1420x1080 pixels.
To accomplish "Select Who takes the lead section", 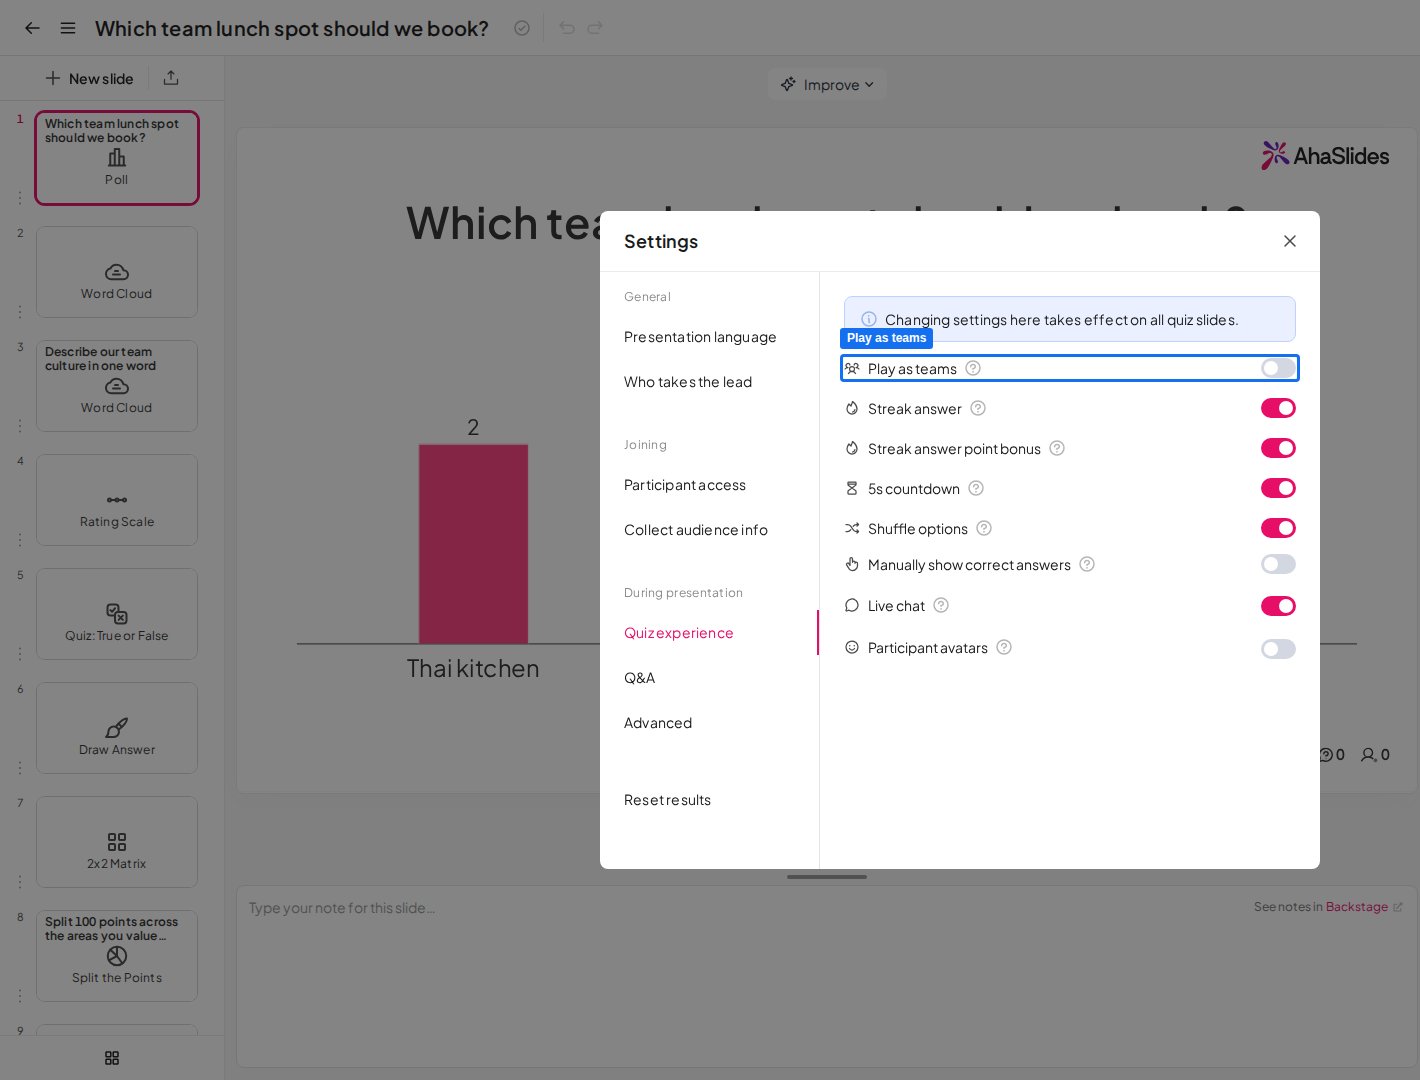I will click(x=688, y=382).
